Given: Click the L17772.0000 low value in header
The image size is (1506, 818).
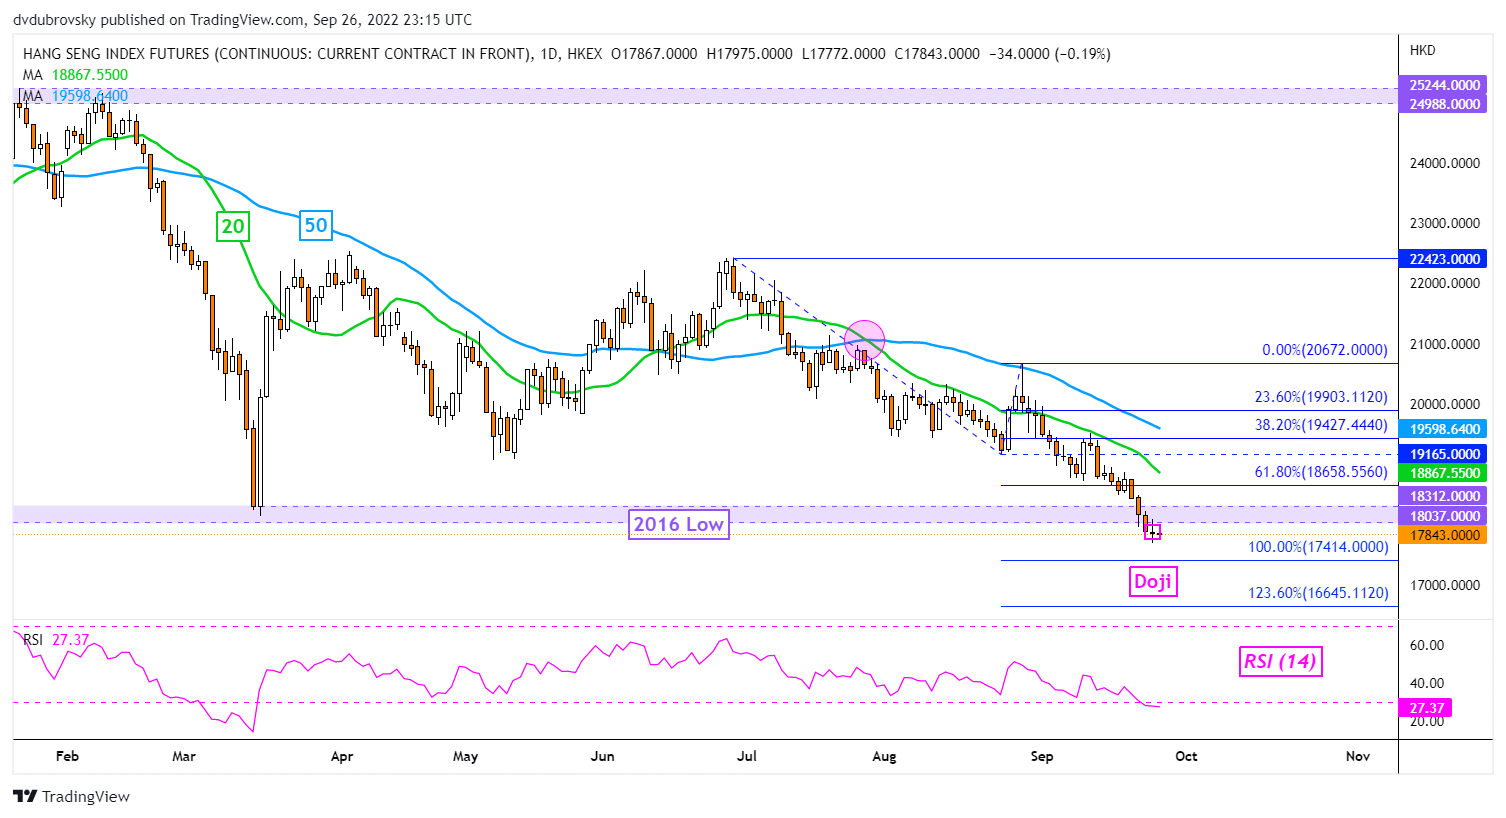Looking at the screenshot, I should [844, 54].
